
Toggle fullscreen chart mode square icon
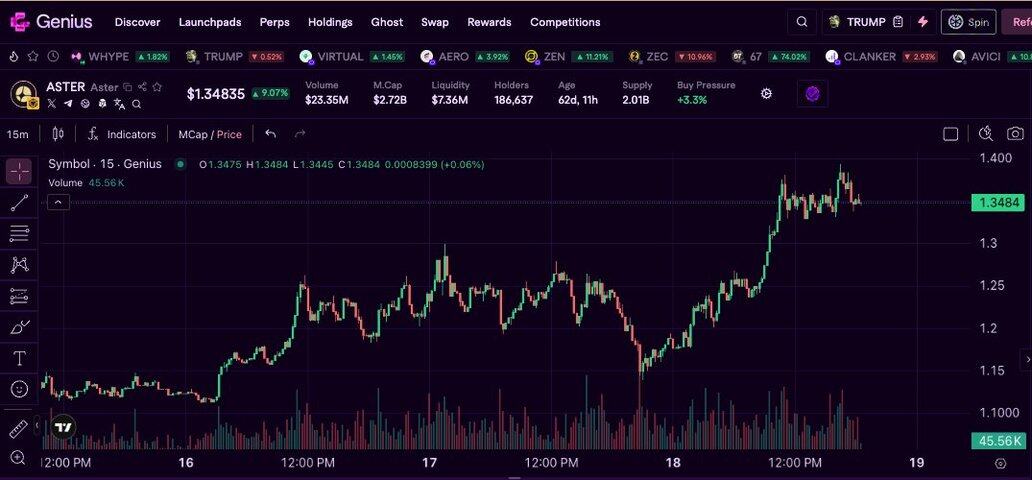[x=951, y=134]
